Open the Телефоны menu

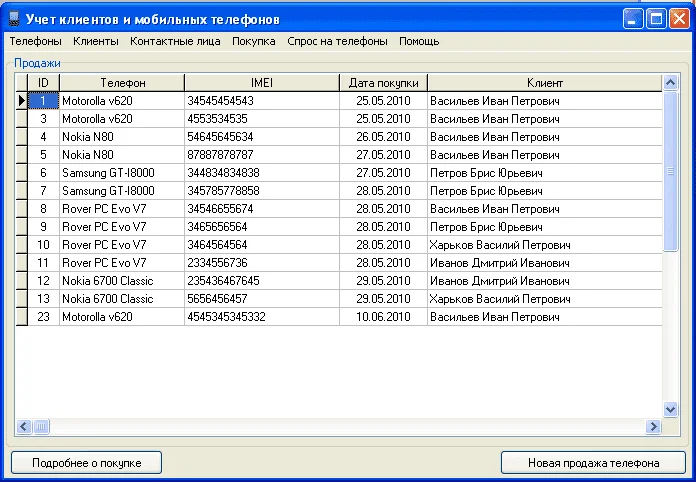(x=35, y=41)
